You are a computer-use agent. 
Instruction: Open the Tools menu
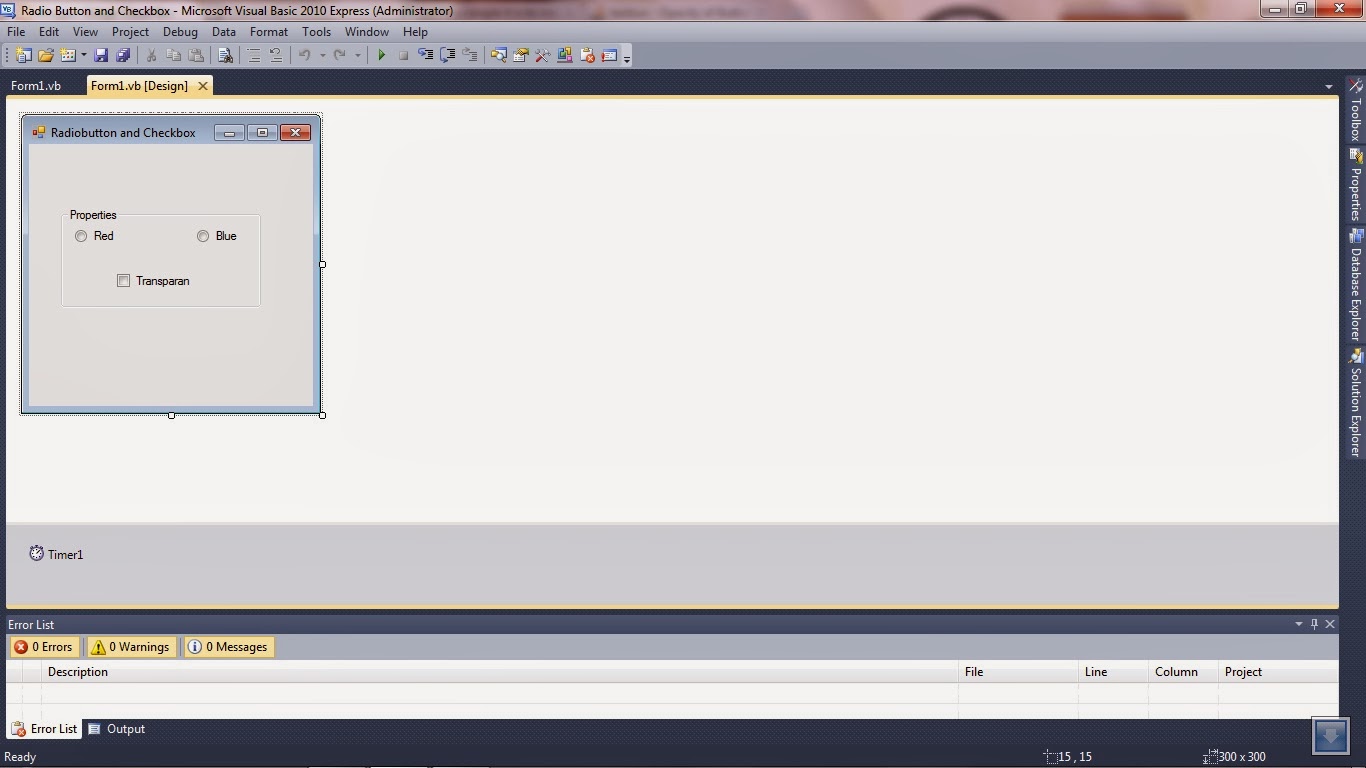click(x=316, y=32)
